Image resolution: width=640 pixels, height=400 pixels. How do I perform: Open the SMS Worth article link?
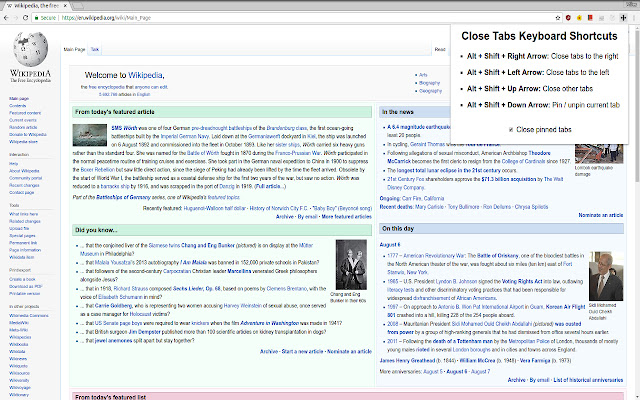pyautogui.click(x=123, y=129)
